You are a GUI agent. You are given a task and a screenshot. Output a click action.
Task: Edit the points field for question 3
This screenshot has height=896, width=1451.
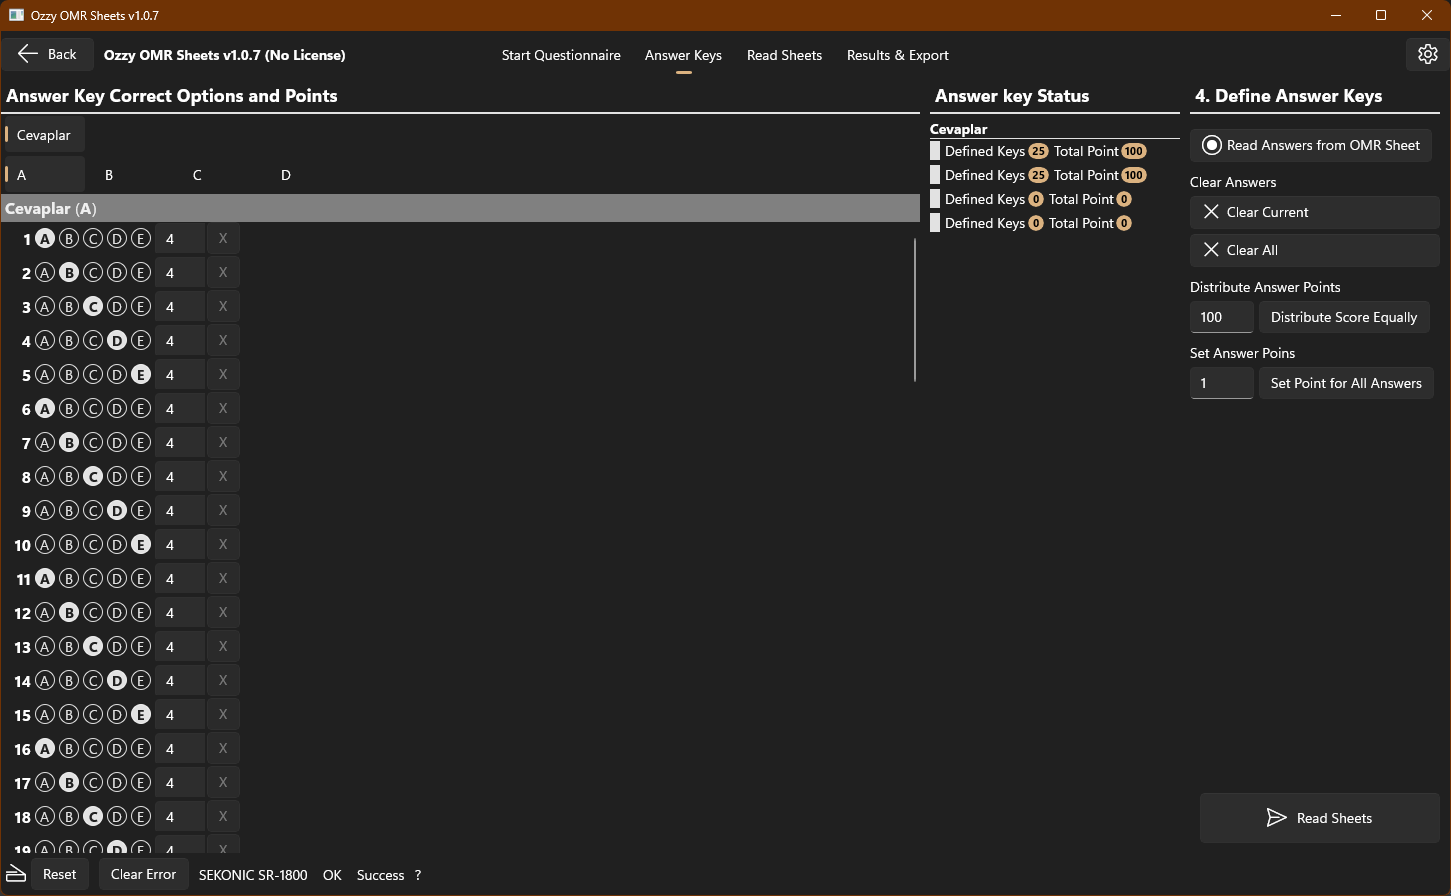180,306
